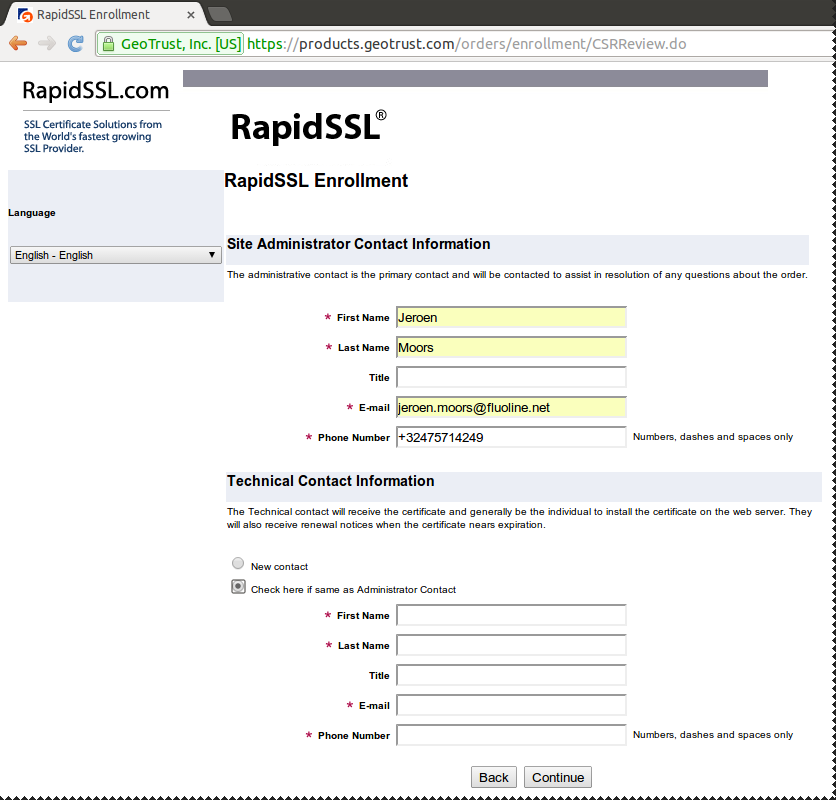Select the same as Administrator Contact radio button
This screenshot has height=800, width=836.
[238, 587]
